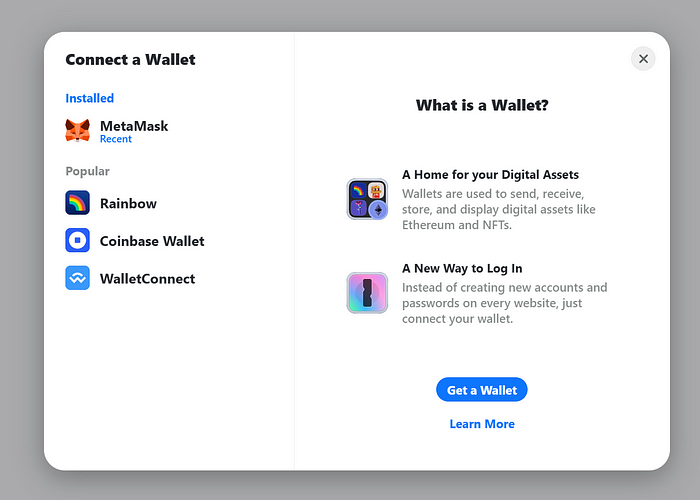The height and width of the screenshot is (500, 700).
Task: Choose the WalletConnect text option
Action: pos(147,279)
